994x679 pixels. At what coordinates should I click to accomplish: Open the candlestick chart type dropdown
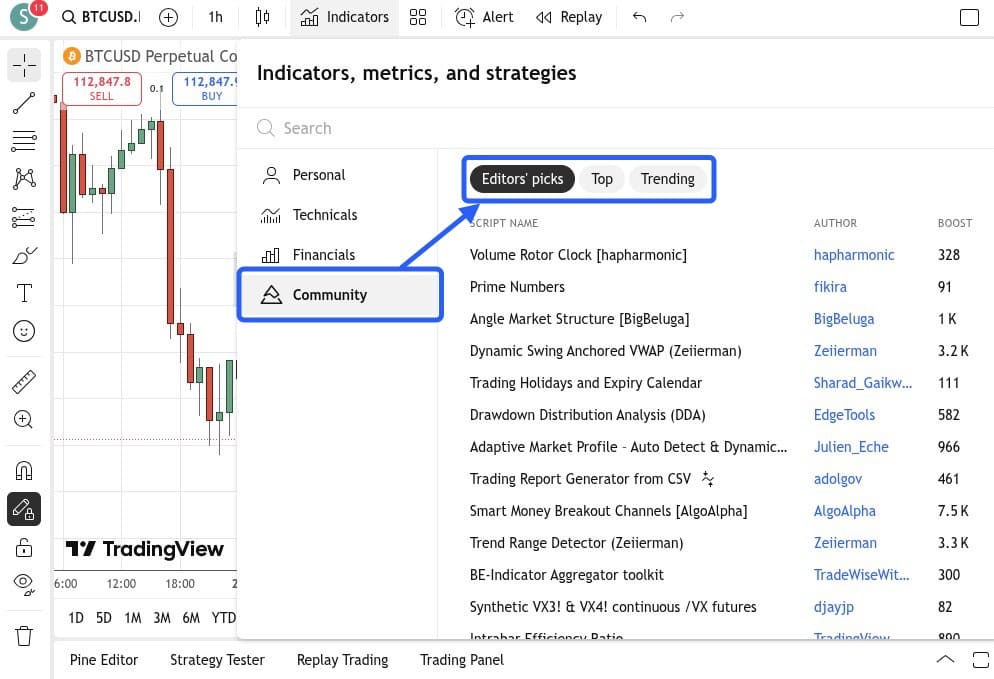click(x=262, y=17)
